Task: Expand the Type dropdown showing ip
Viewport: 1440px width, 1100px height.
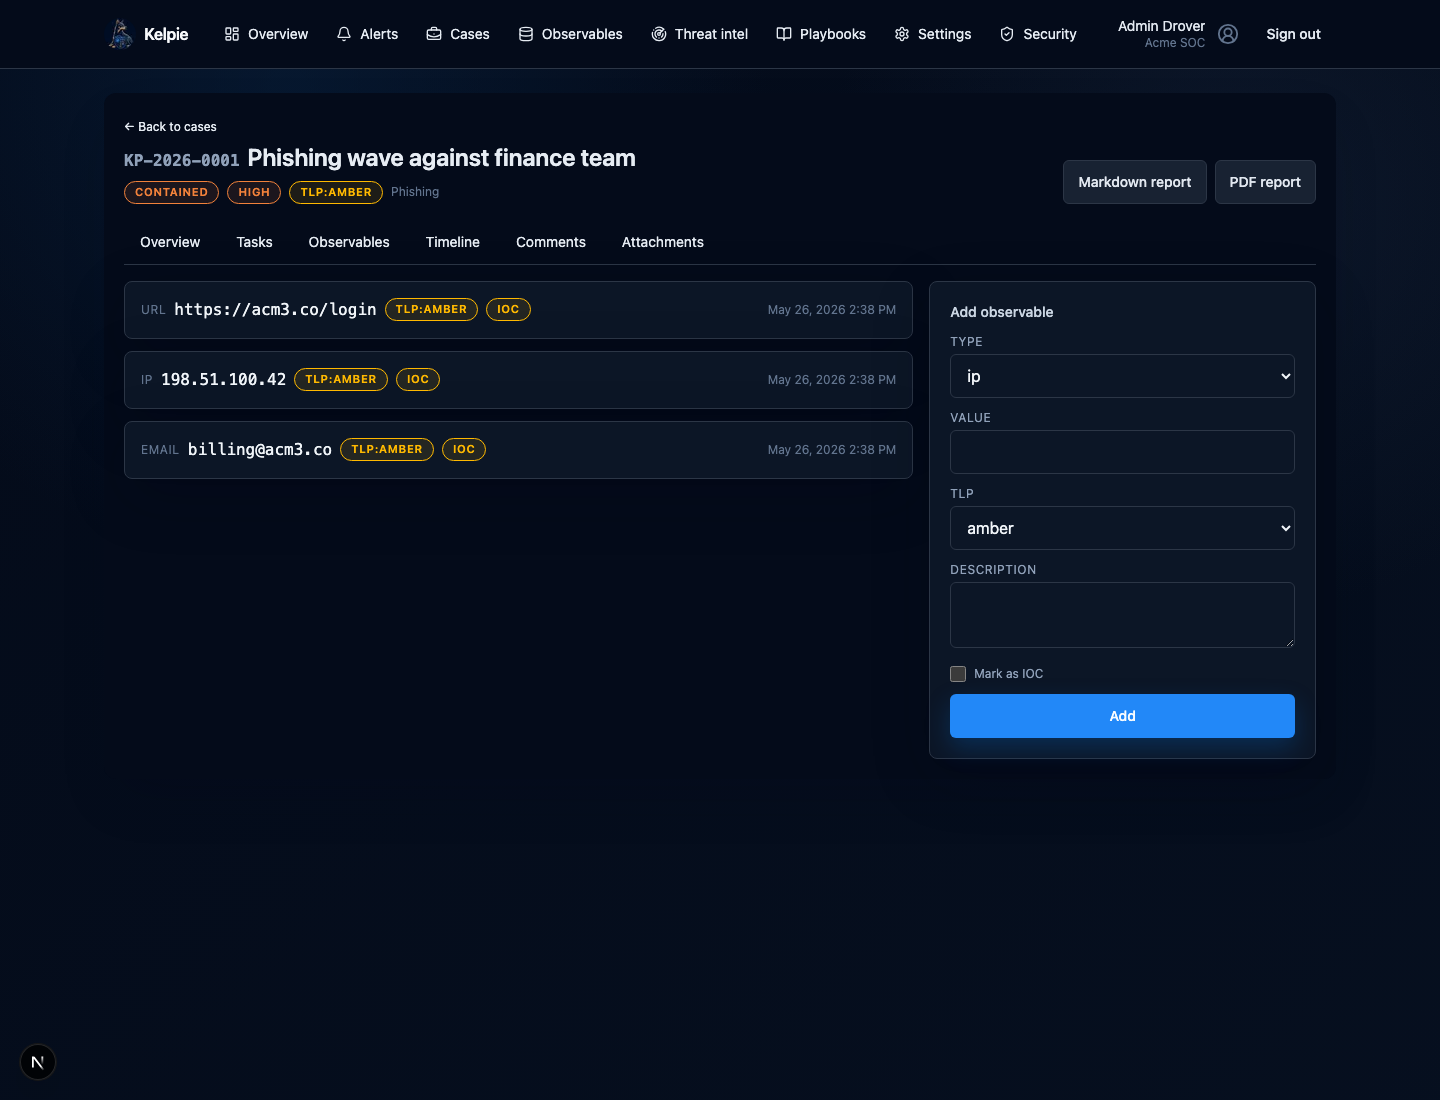Action: coord(1122,376)
